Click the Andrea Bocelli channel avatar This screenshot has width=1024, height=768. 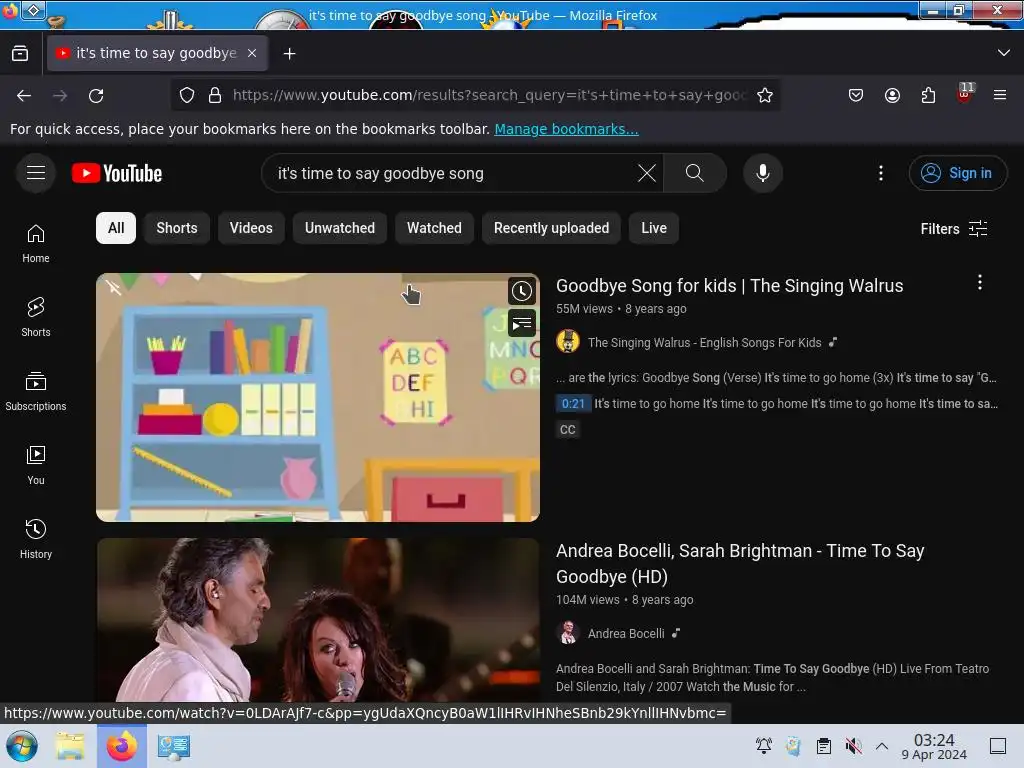pyautogui.click(x=568, y=633)
